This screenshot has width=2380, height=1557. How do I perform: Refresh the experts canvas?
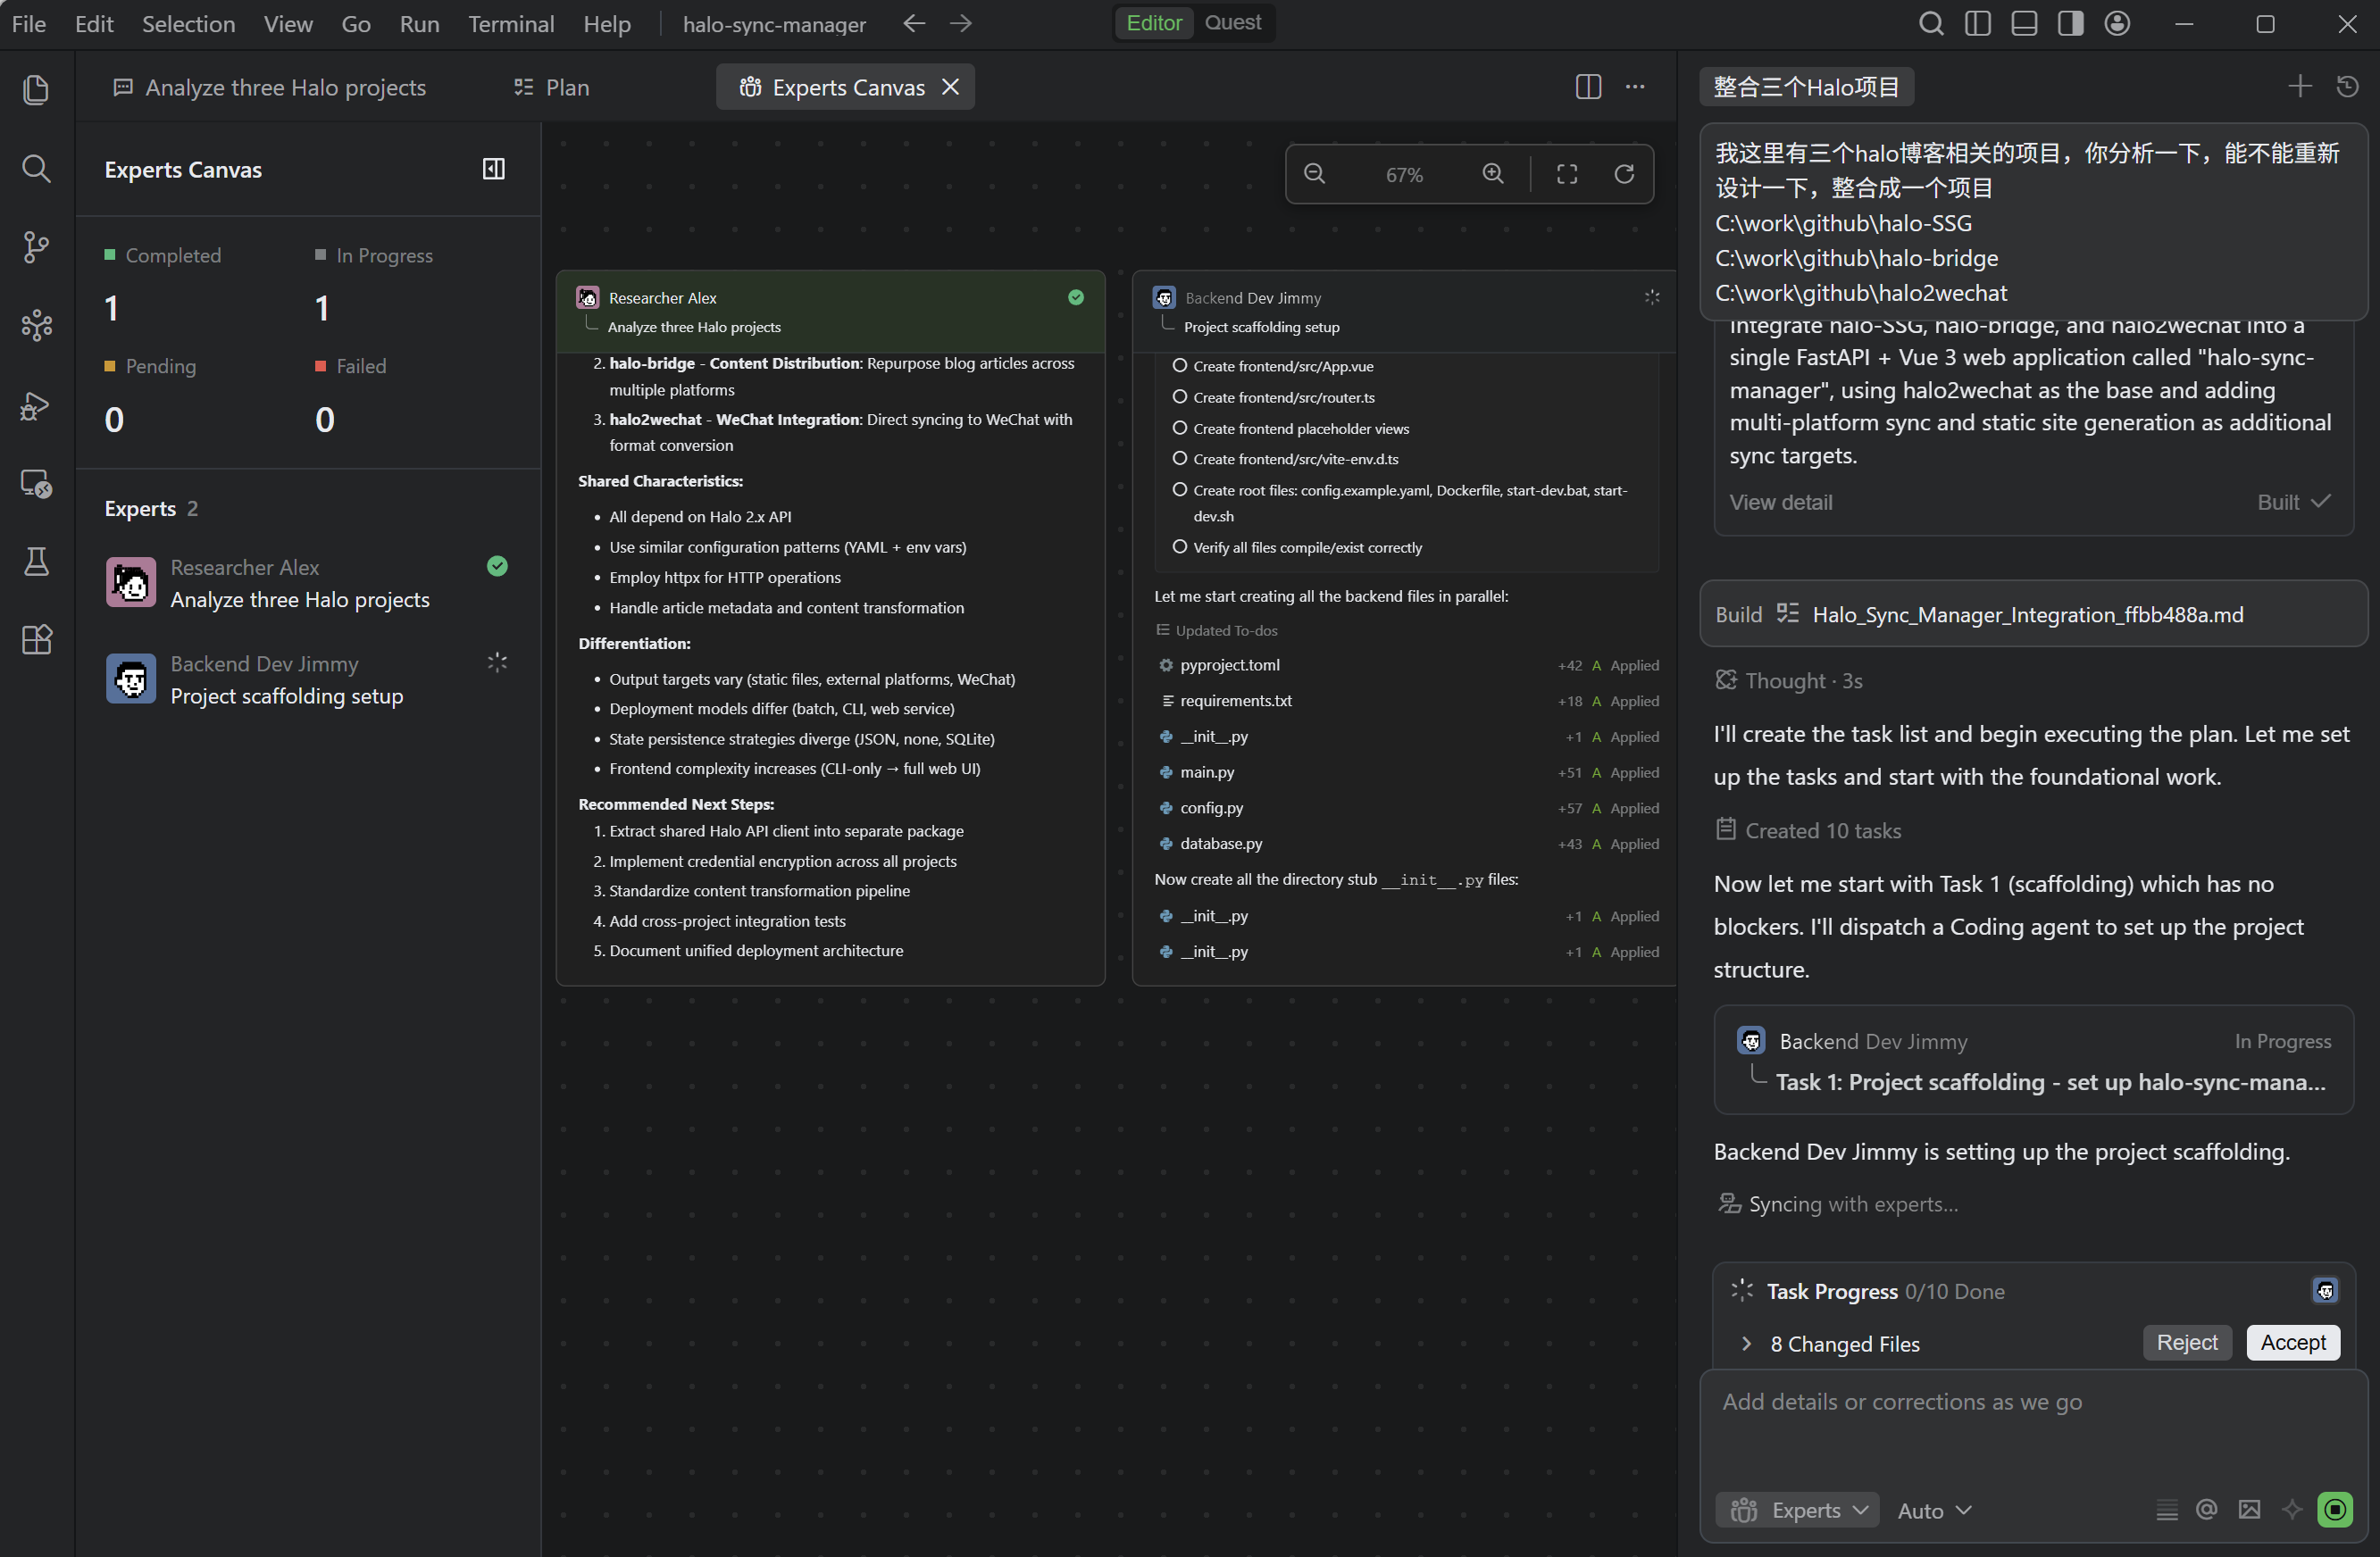(1625, 174)
